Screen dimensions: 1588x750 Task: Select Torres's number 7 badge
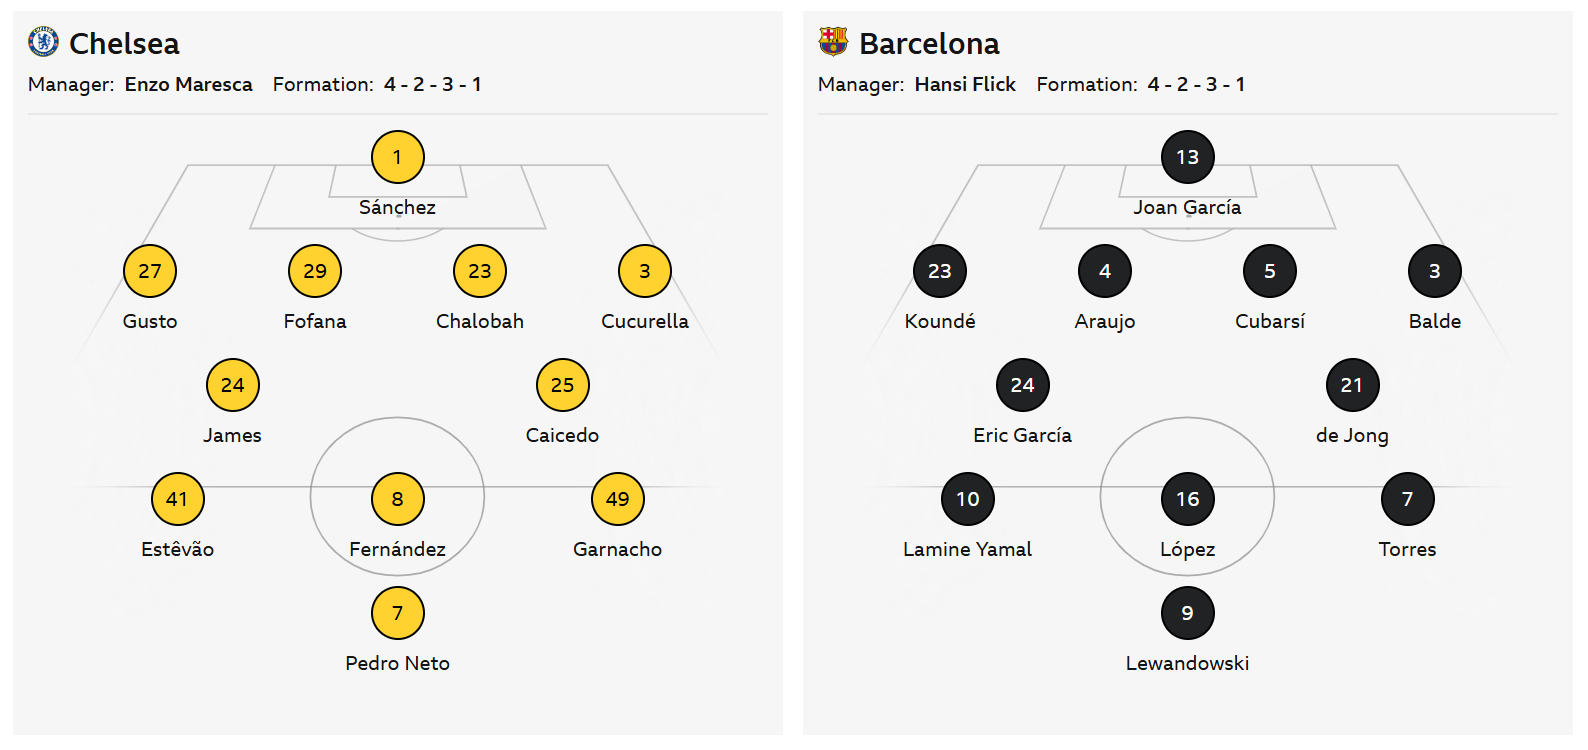[x=1407, y=499]
